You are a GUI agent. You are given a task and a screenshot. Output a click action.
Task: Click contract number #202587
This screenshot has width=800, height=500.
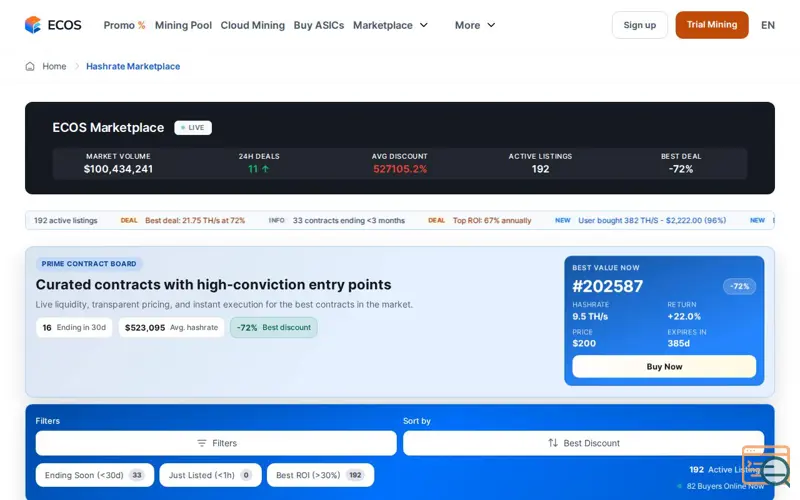point(608,286)
